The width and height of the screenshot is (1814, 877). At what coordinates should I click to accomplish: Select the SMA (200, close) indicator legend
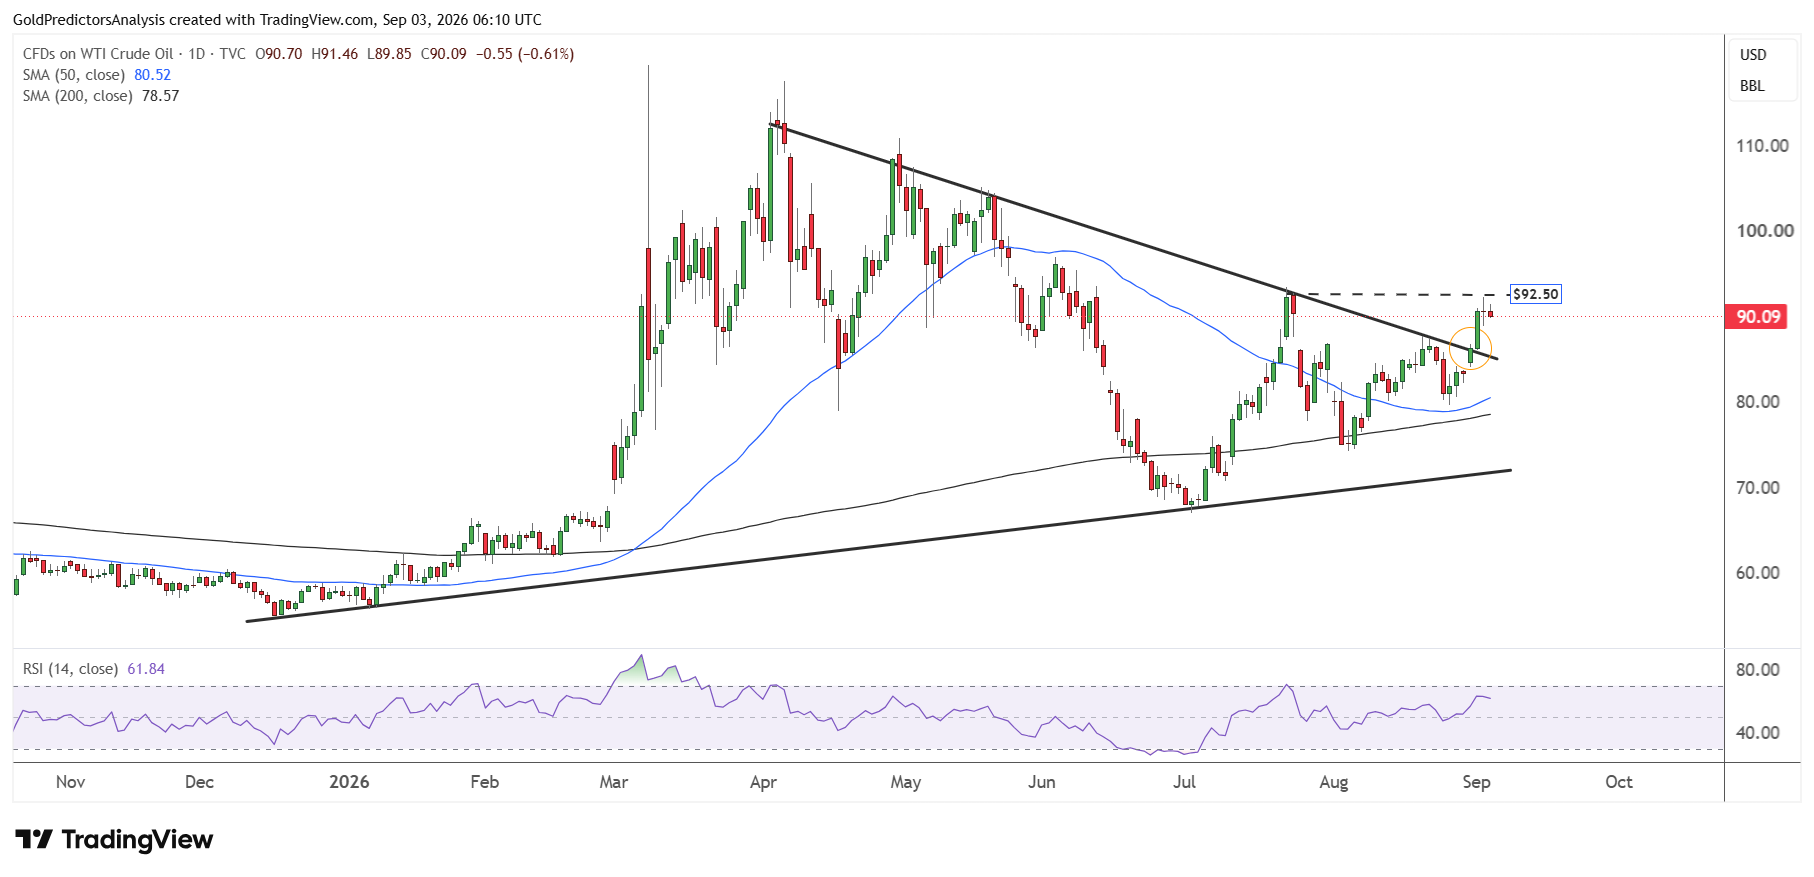(x=78, y=96)
